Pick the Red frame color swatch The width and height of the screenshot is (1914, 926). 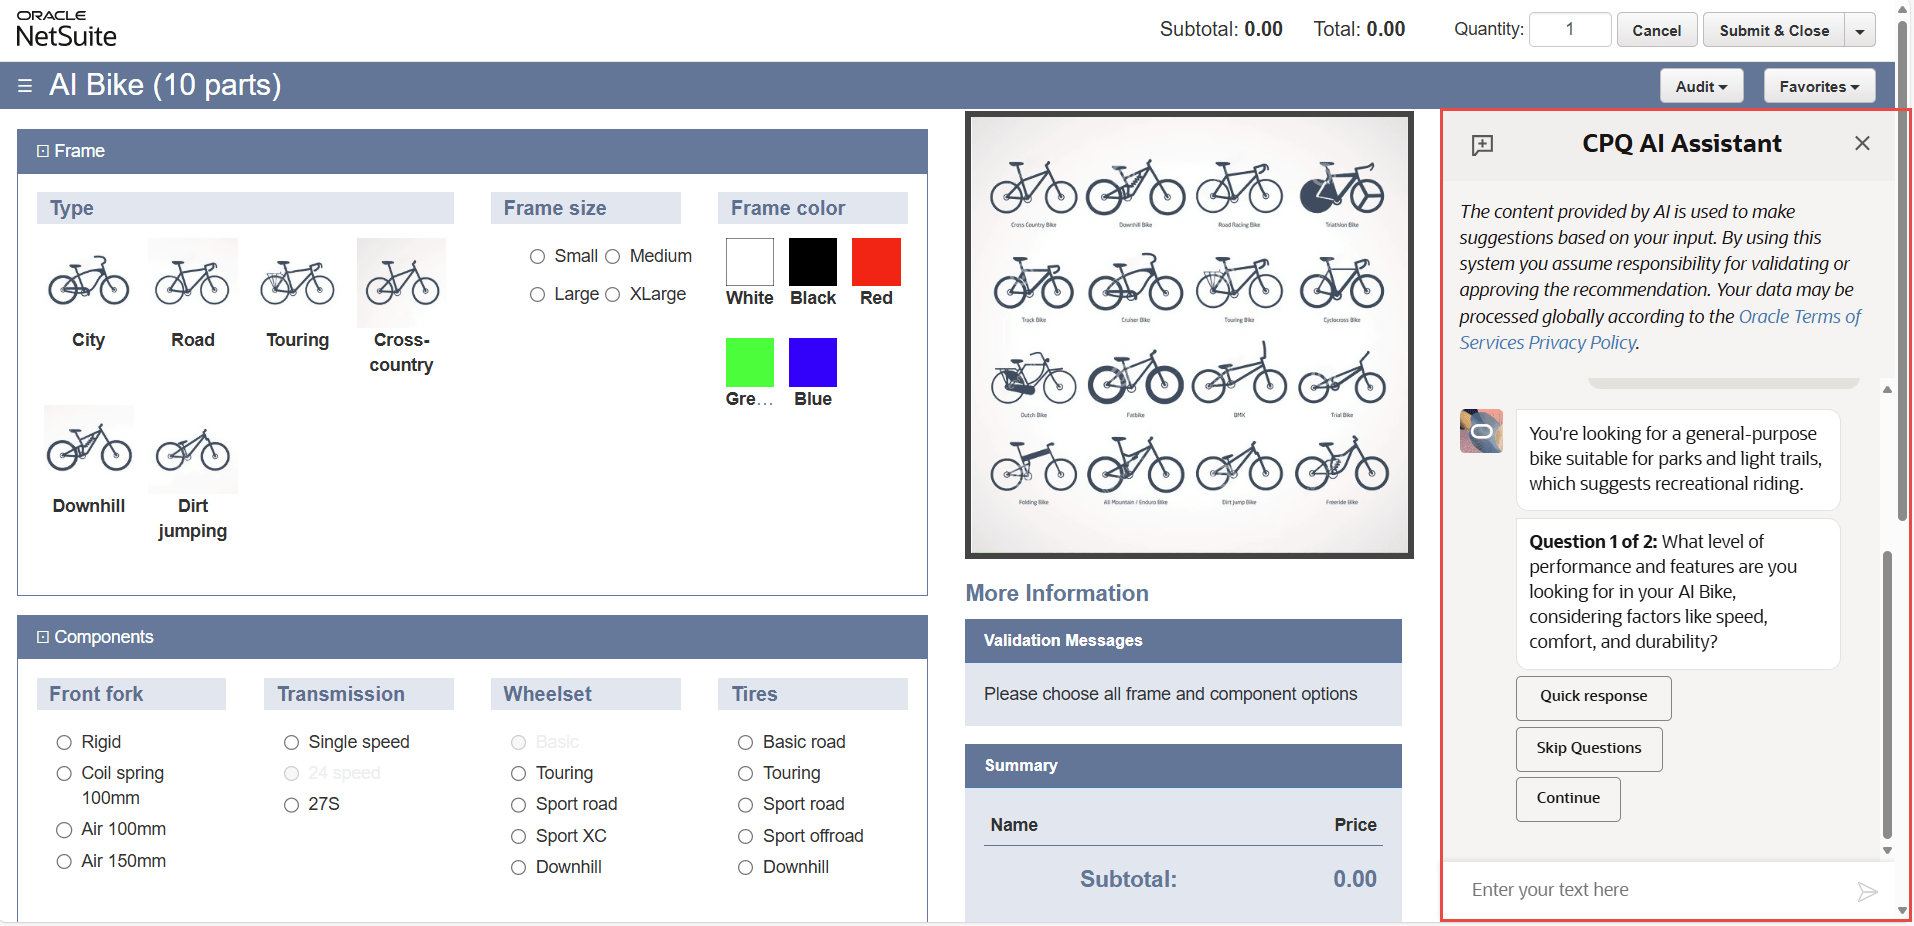click(x=876, y=262)
